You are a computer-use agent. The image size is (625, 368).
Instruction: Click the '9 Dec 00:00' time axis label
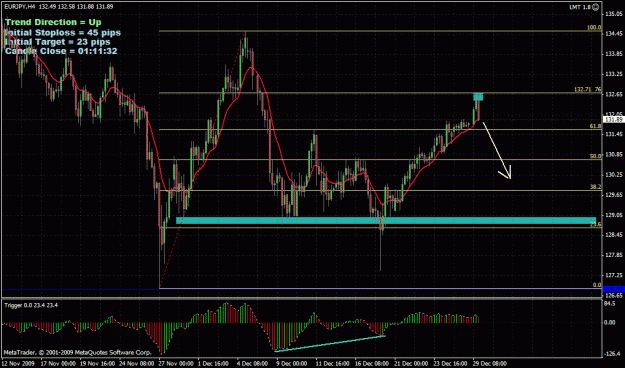pos(291,364)
